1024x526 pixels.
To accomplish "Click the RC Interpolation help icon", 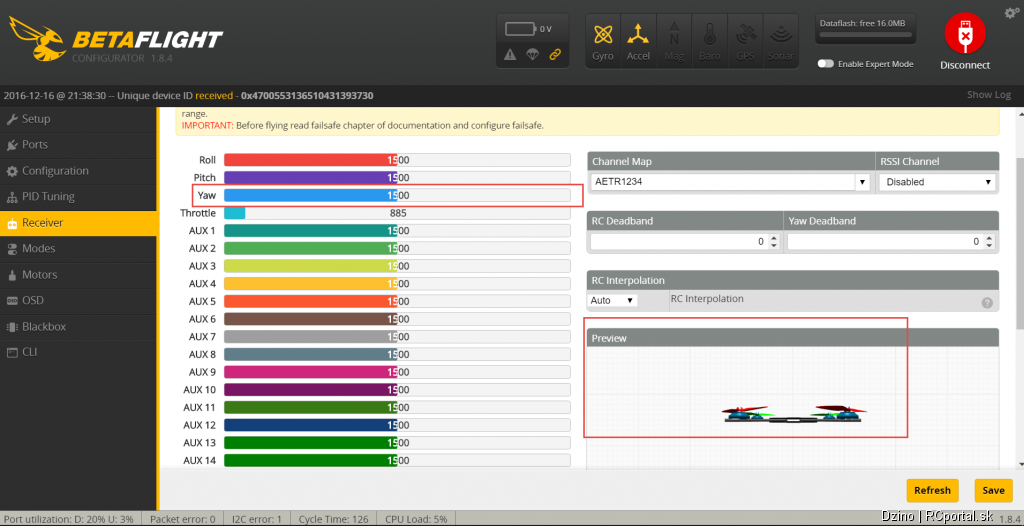I will (987, 303).
